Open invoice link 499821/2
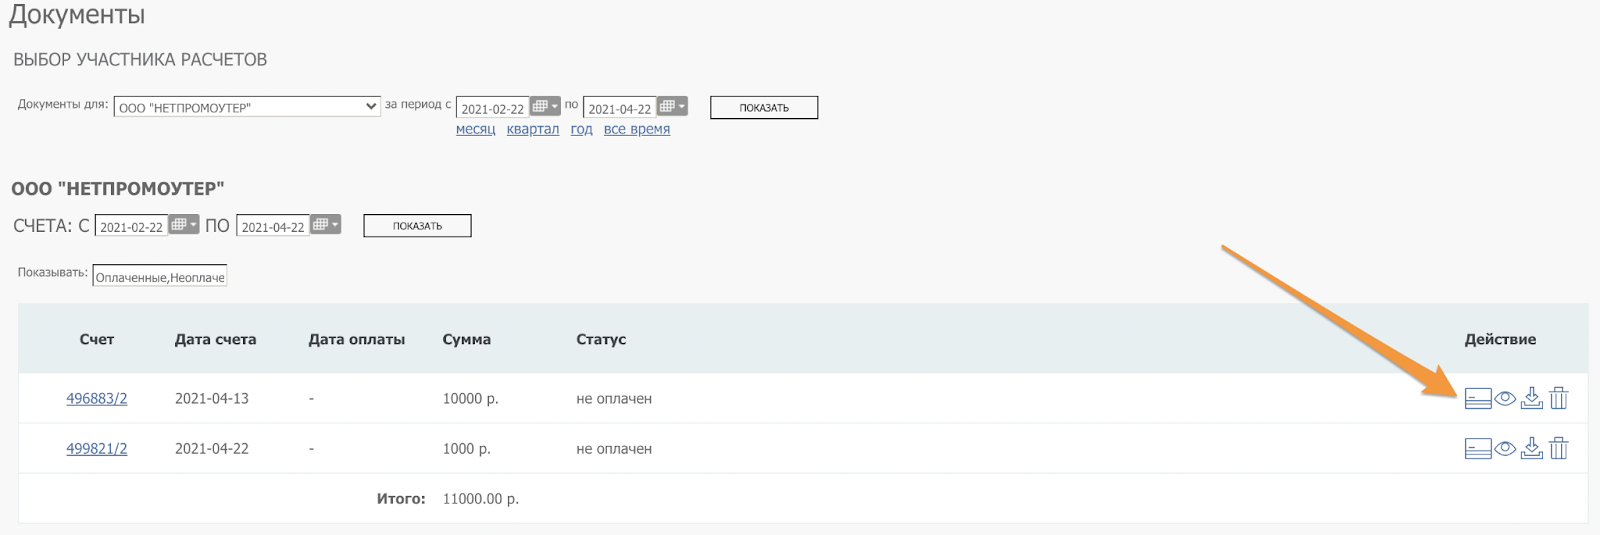Image resolution: width=1600 pixels, height=535 pixels. coord(97,448)
